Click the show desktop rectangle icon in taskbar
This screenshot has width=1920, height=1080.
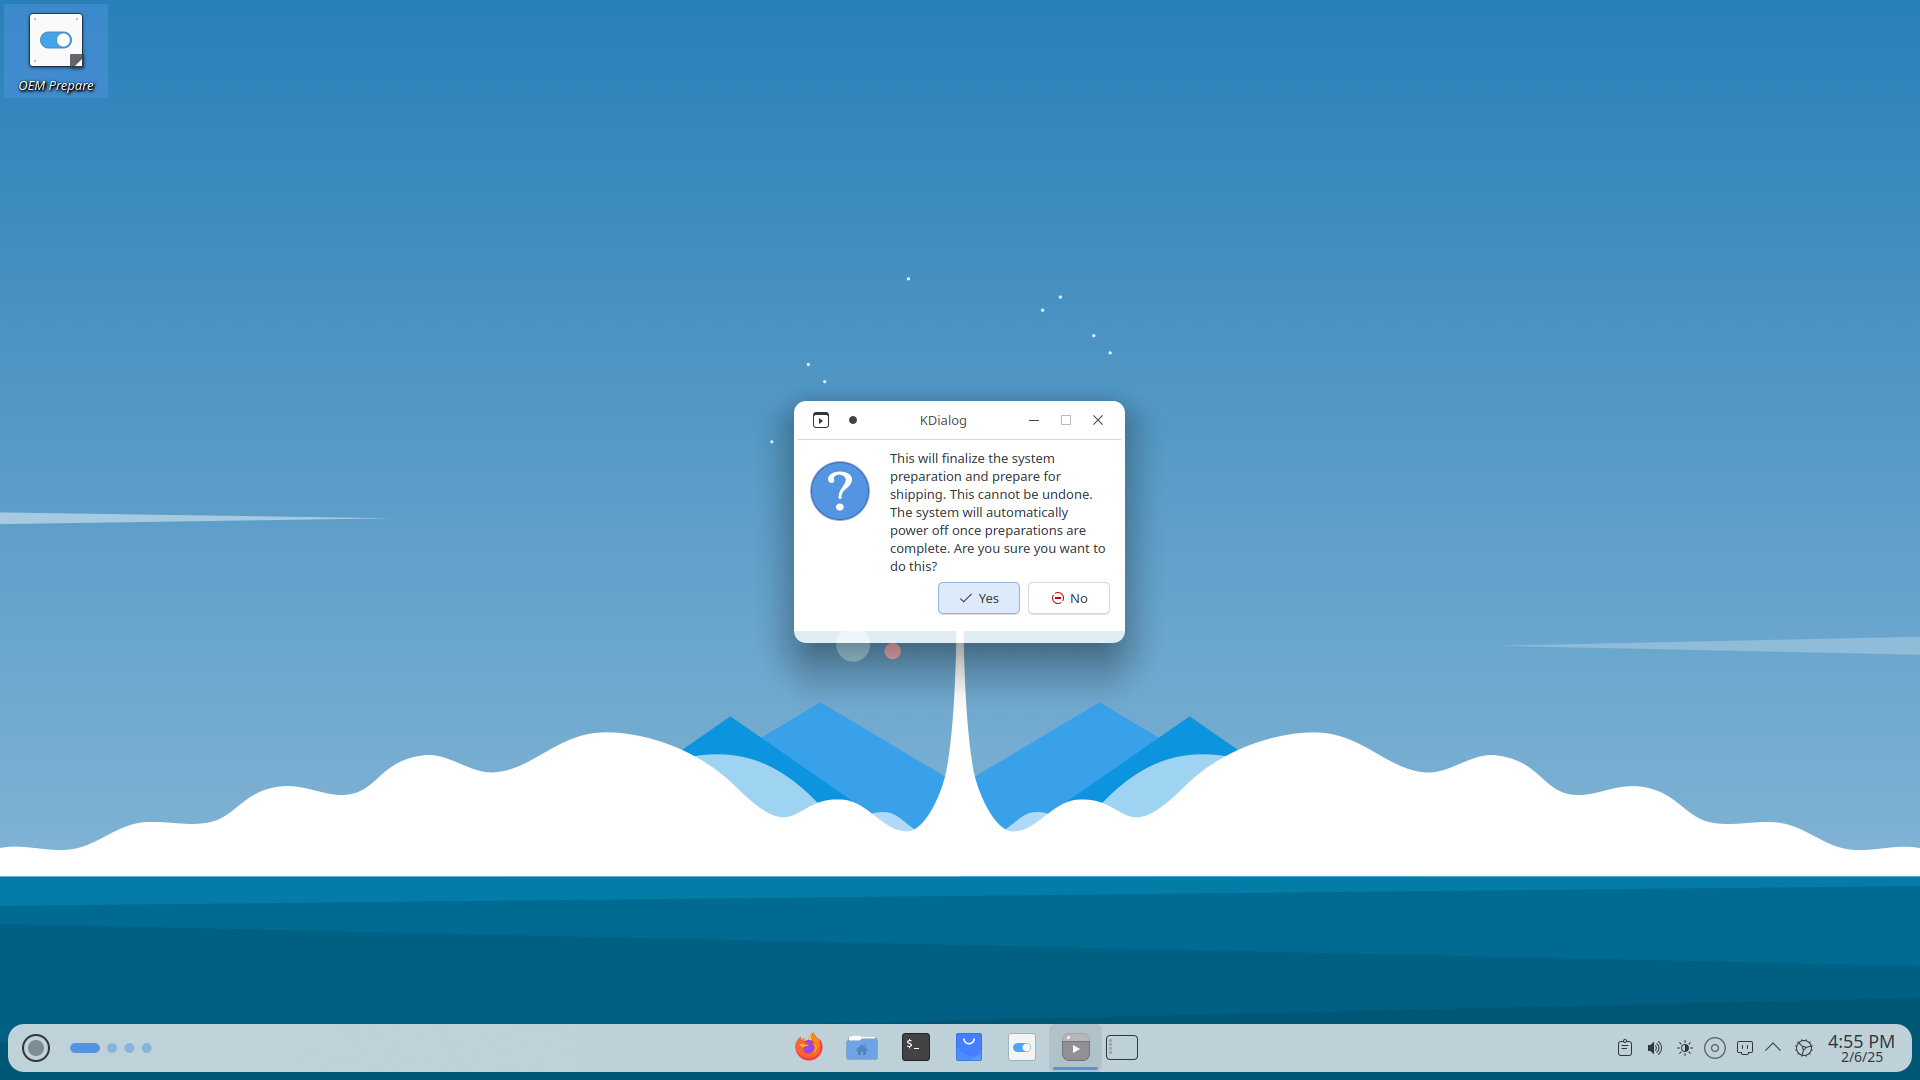click(x=1122, y=1047)
